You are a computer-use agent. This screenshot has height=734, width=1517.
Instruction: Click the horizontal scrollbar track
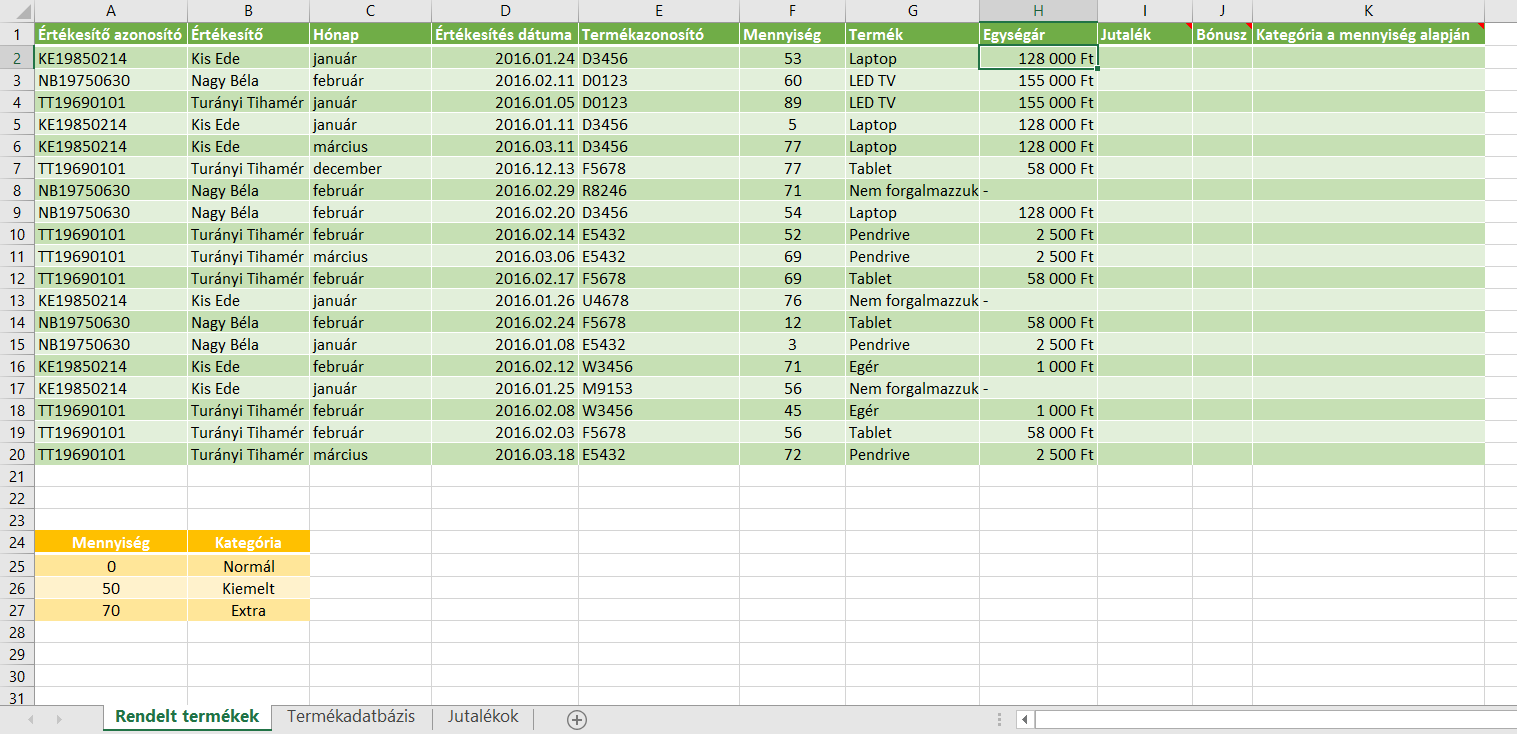[1270, 719]
